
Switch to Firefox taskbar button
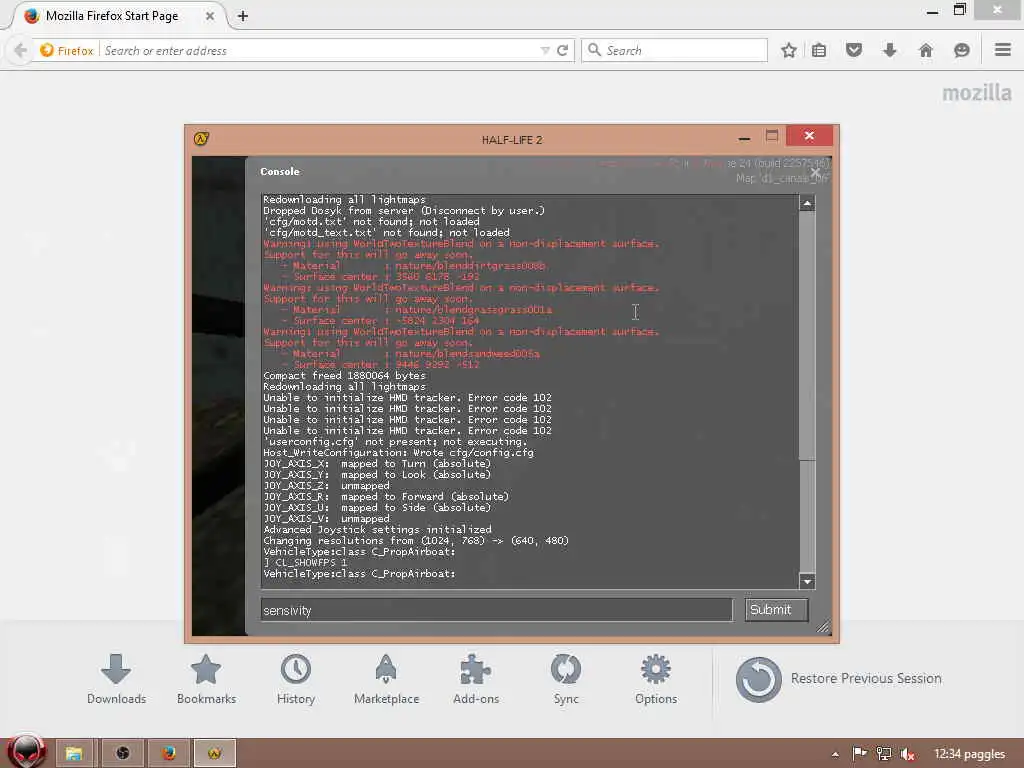tap(168, 754)
